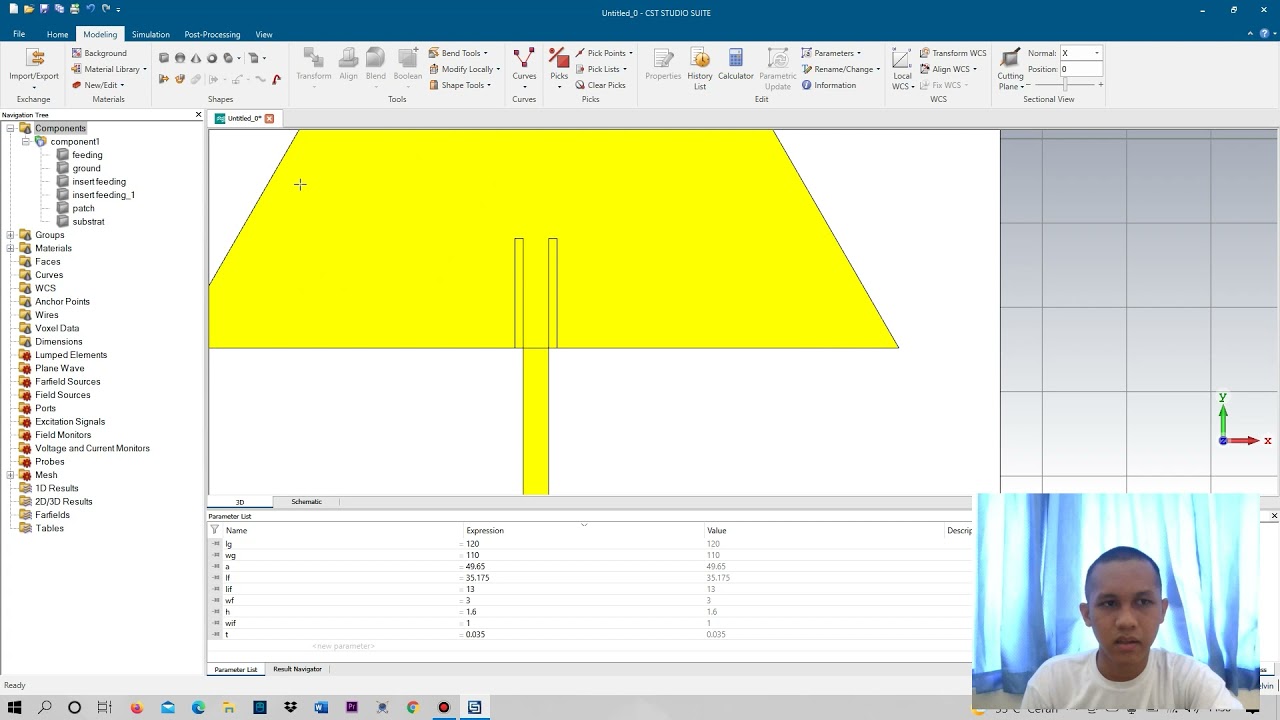Screen dimensions: 1280x720
Task: Expand the Mesh tree node
Action: pyautogui.click(x=10, y=475)
